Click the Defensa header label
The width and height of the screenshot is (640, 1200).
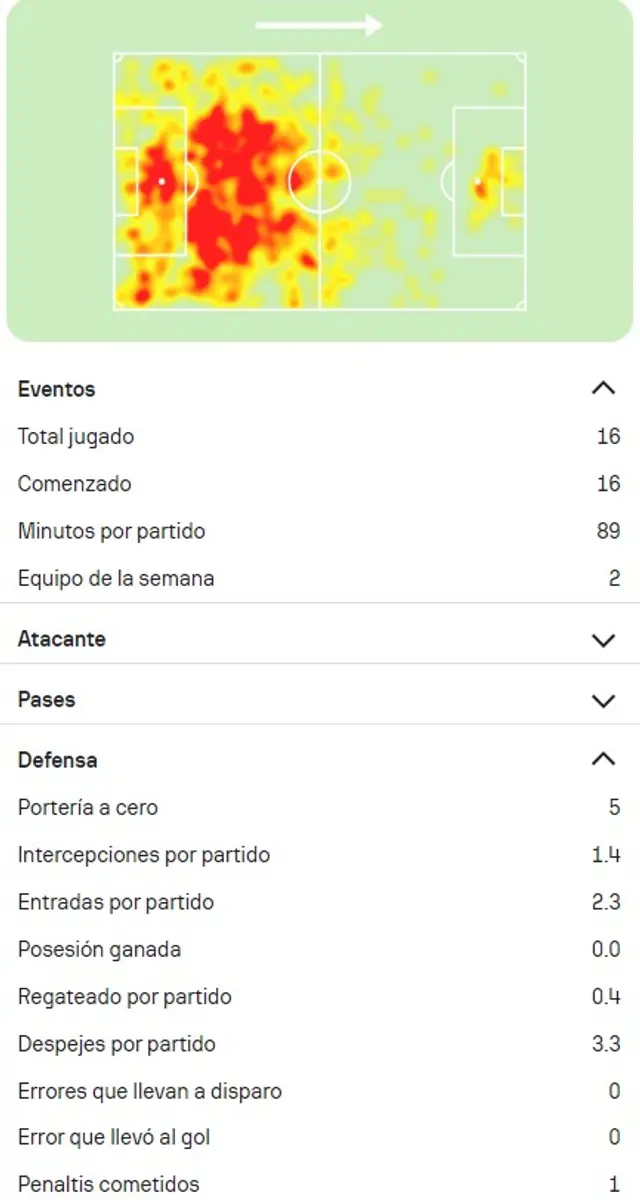pyautogui.click(x=58, y=760)
